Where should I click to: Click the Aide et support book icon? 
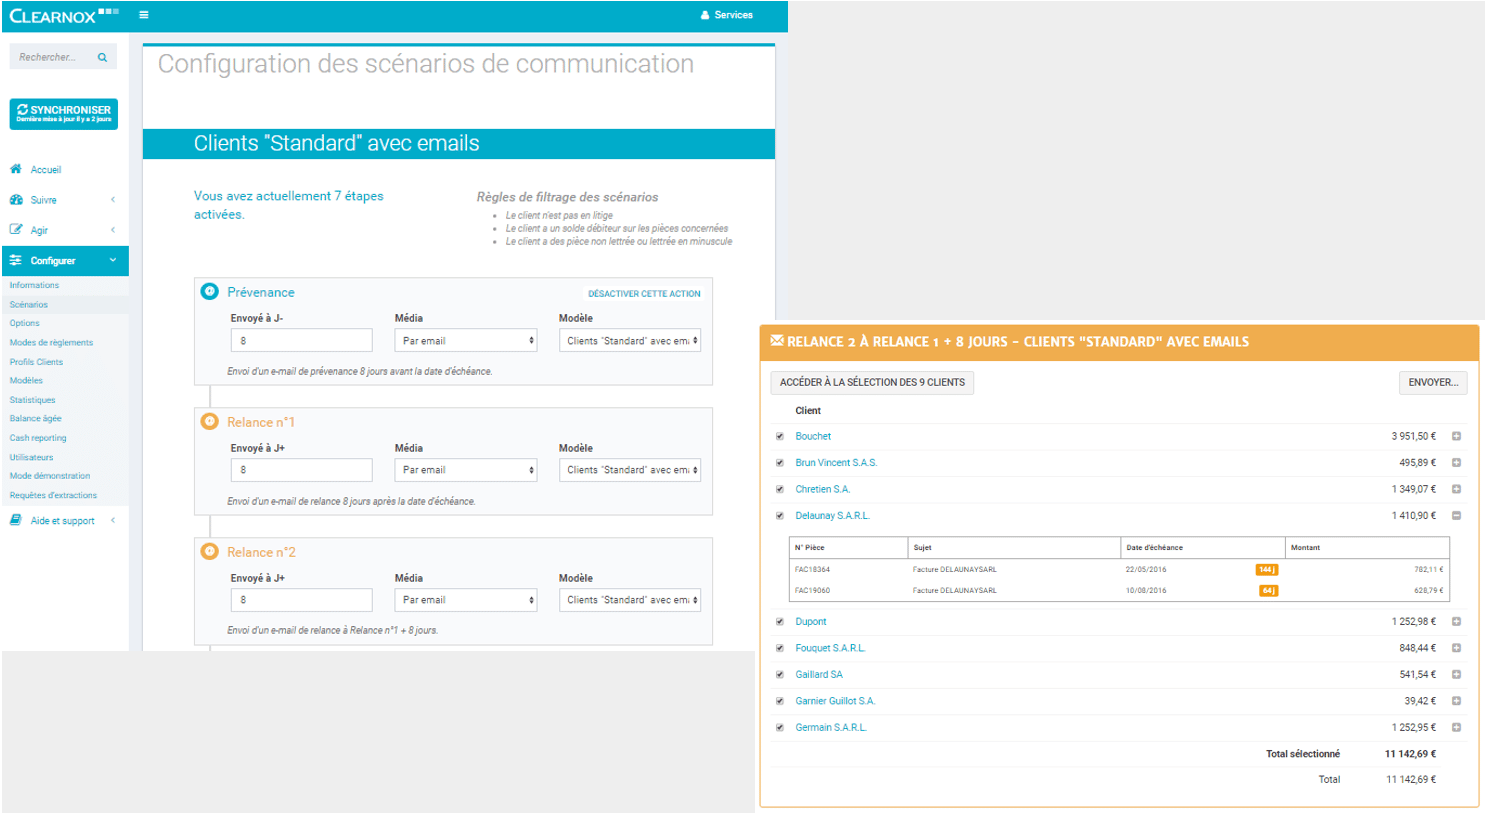(16, 520)
